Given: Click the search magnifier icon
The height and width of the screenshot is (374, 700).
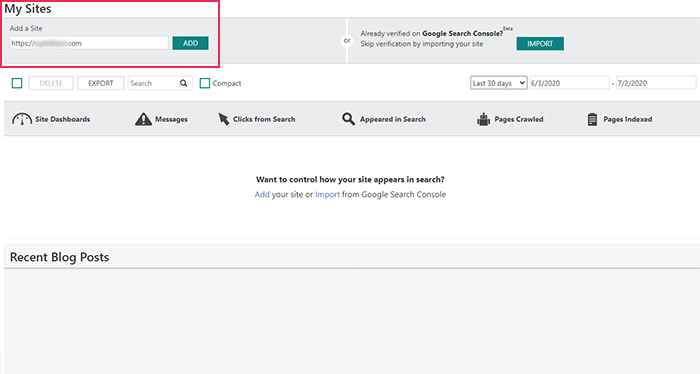Looking at the screenshot, I should point(183,83).
